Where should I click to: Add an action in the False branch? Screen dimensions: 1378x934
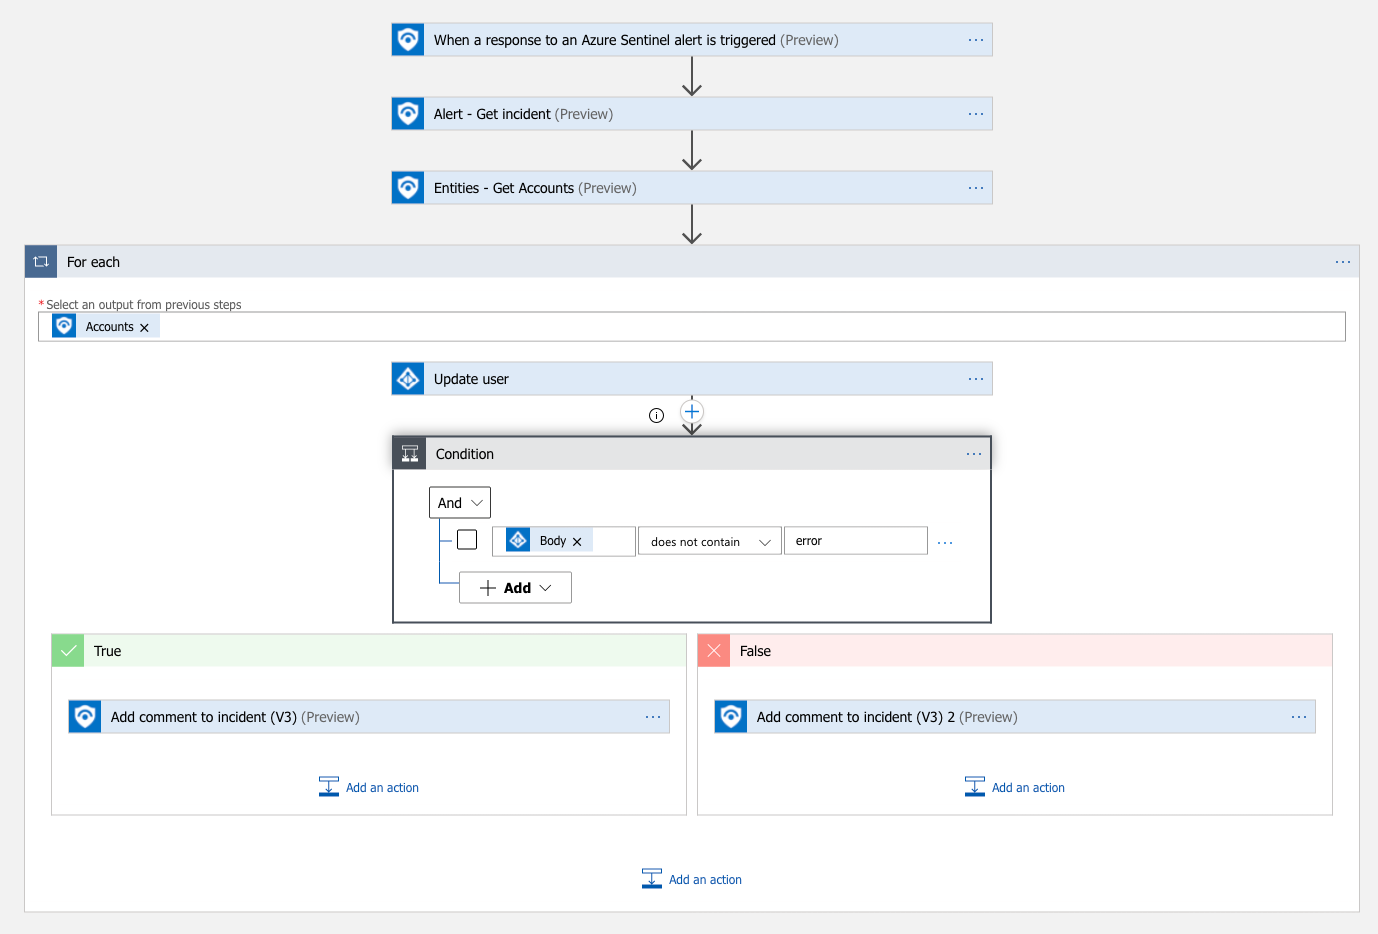coord(1015,788)
